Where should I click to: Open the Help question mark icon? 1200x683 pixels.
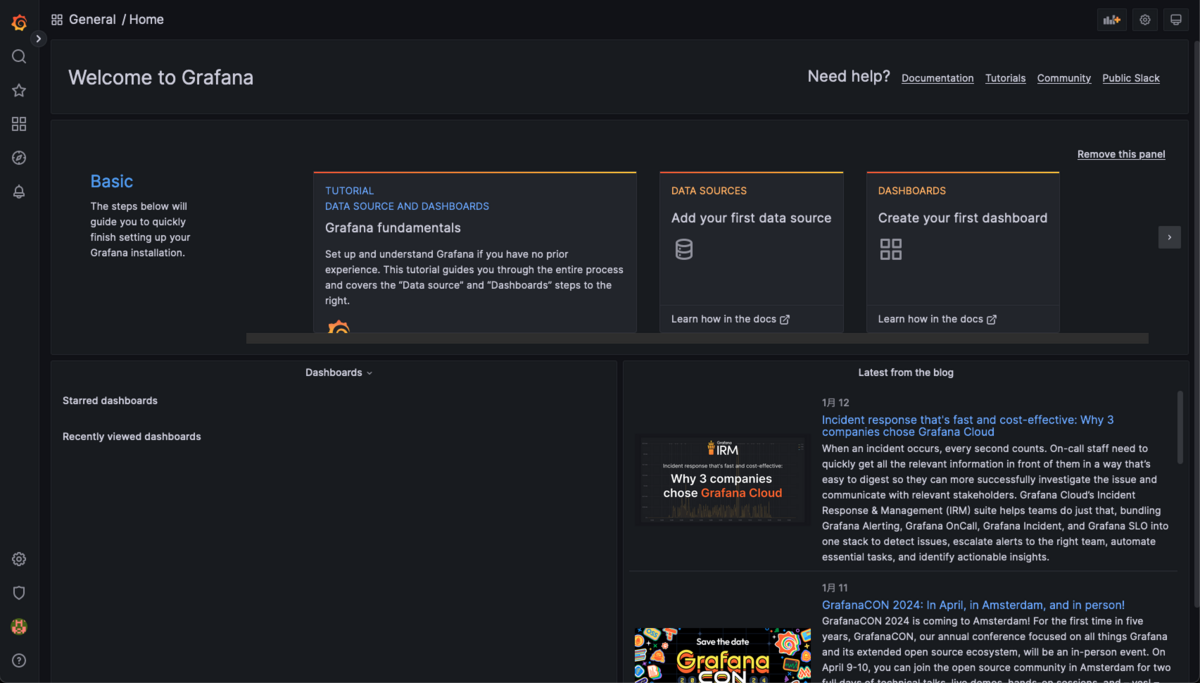19,660
